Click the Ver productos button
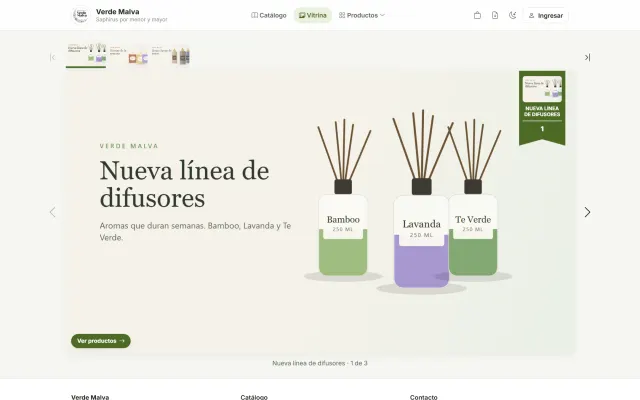 [101, 341]
